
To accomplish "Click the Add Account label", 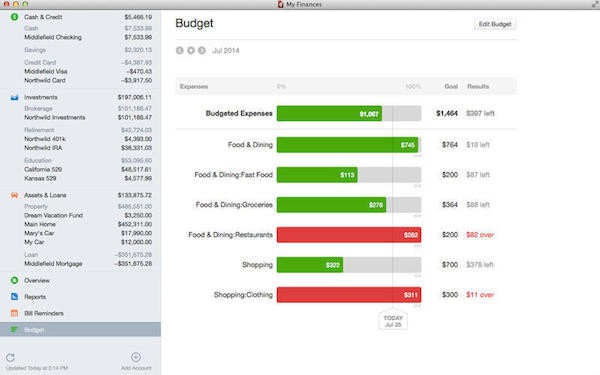I will (x=136, y=368).
